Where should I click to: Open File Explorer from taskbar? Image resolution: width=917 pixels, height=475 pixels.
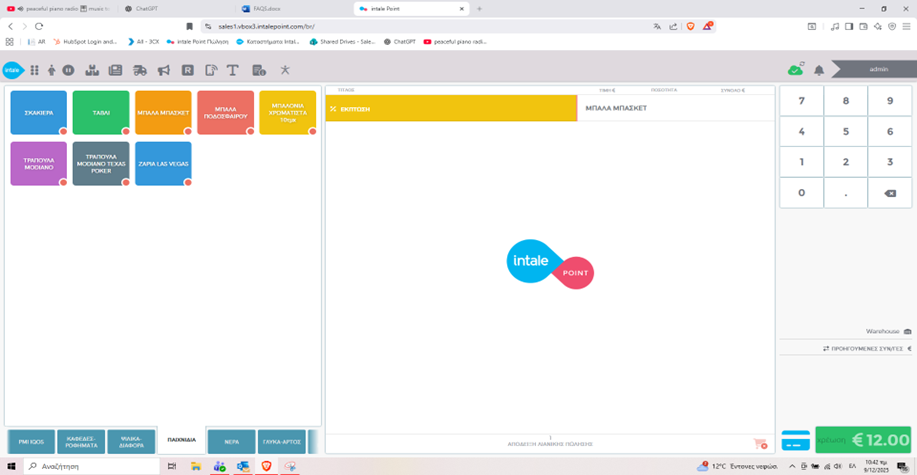coord(195,466)
